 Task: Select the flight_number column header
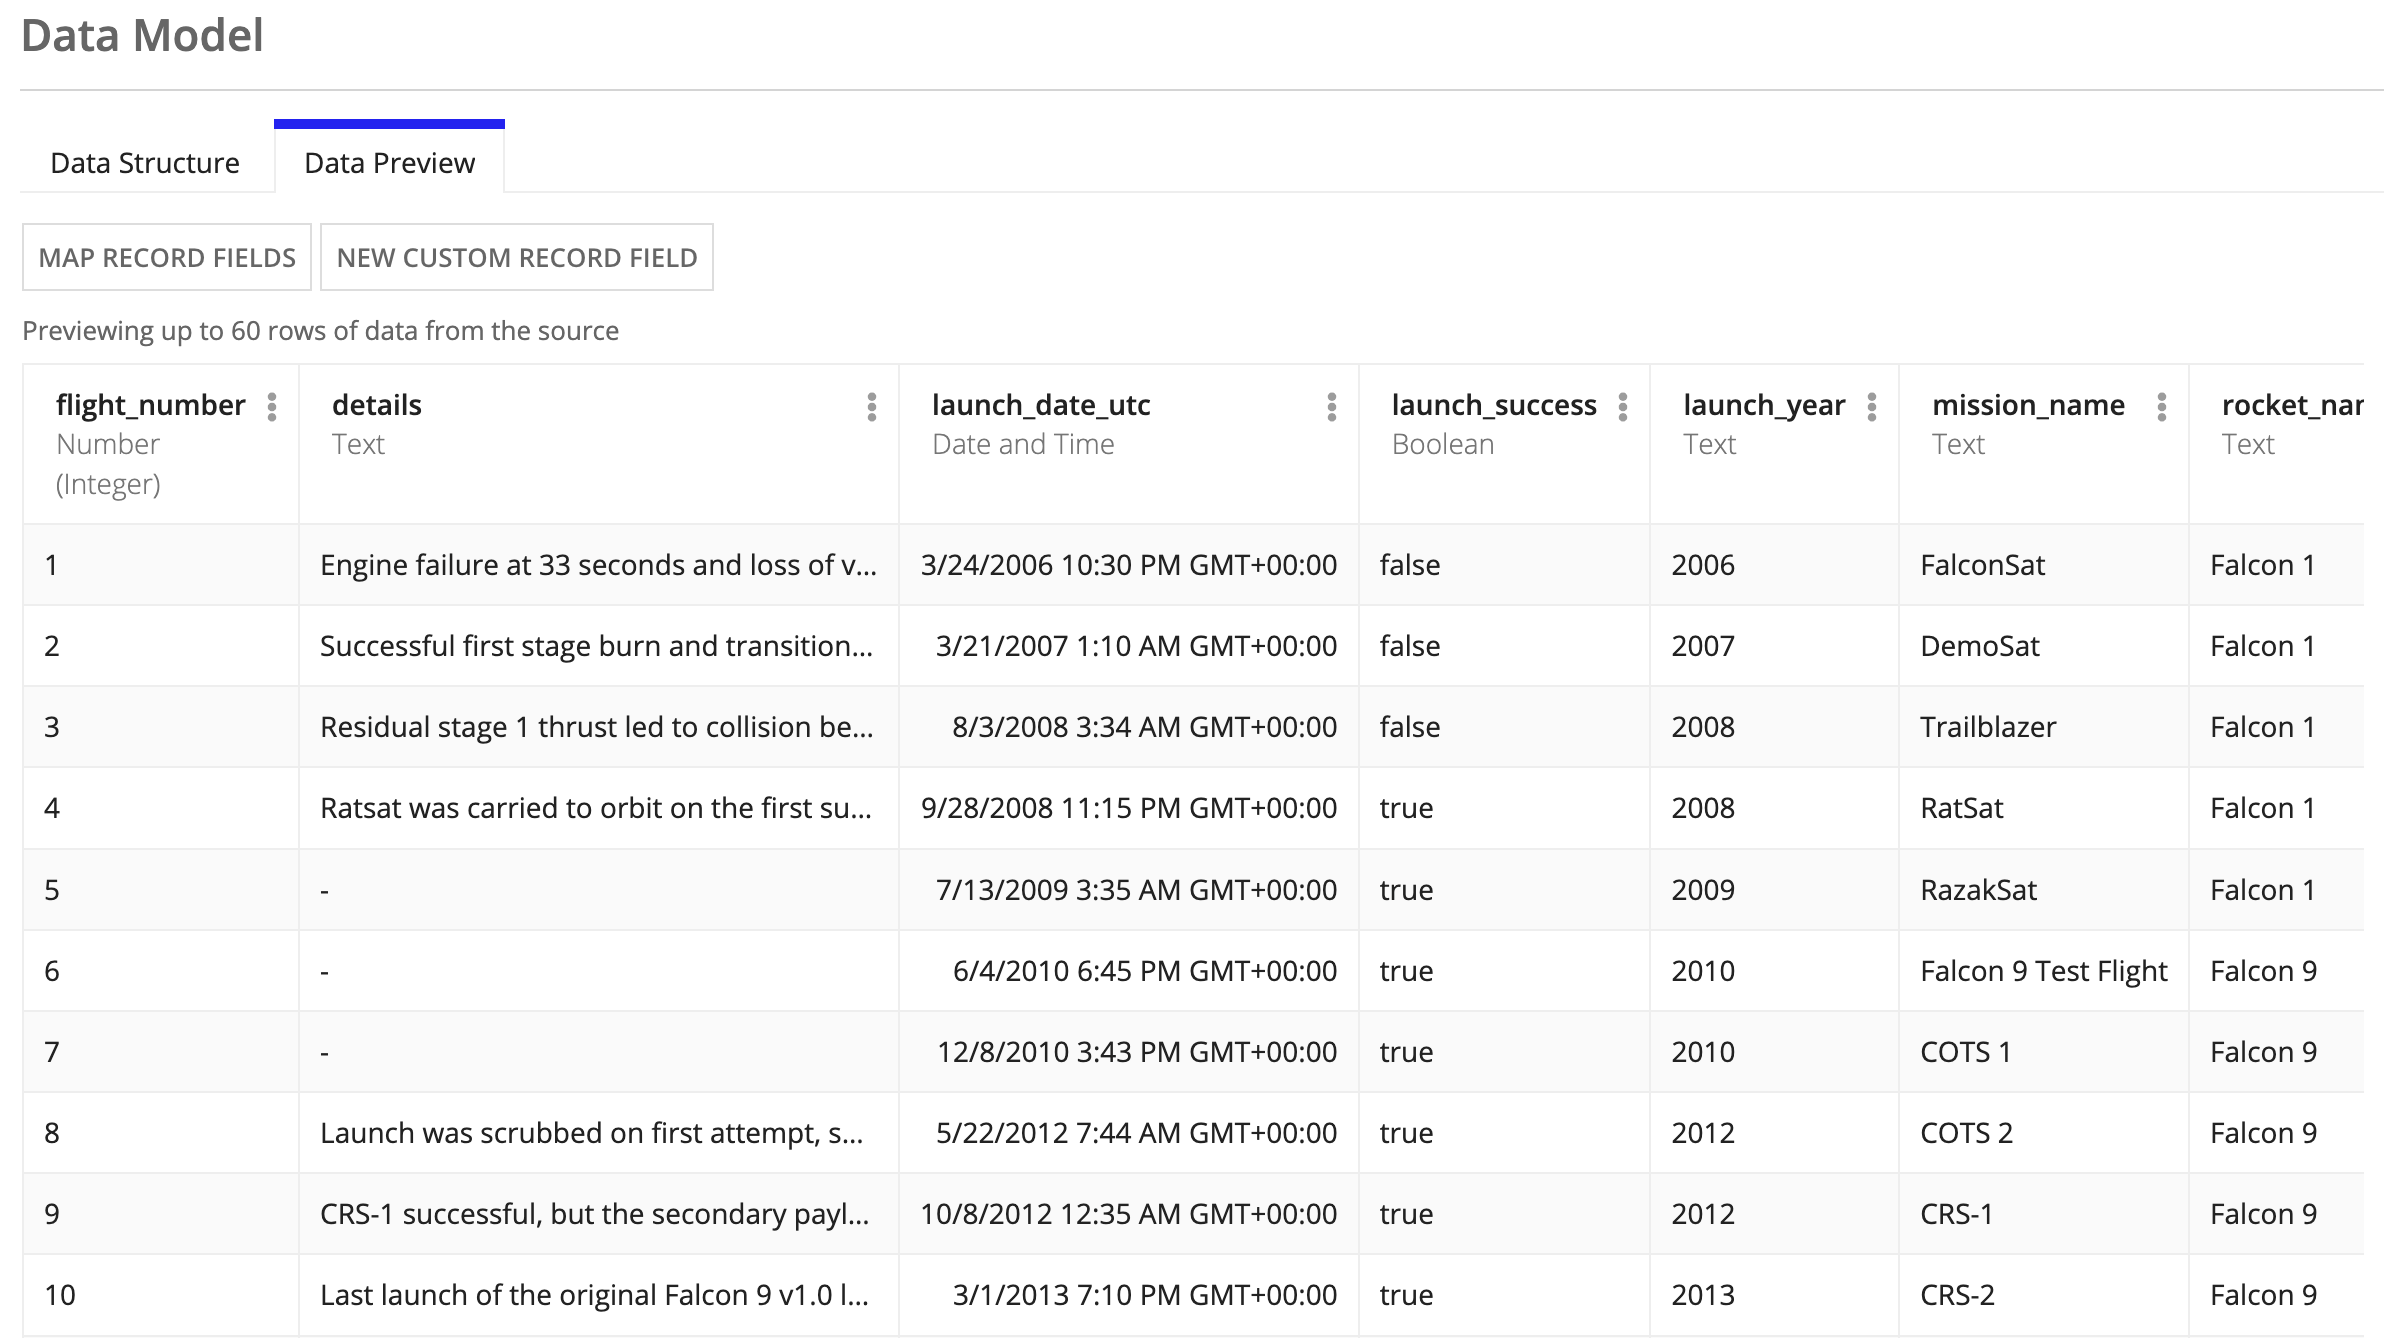coord(161,444)
